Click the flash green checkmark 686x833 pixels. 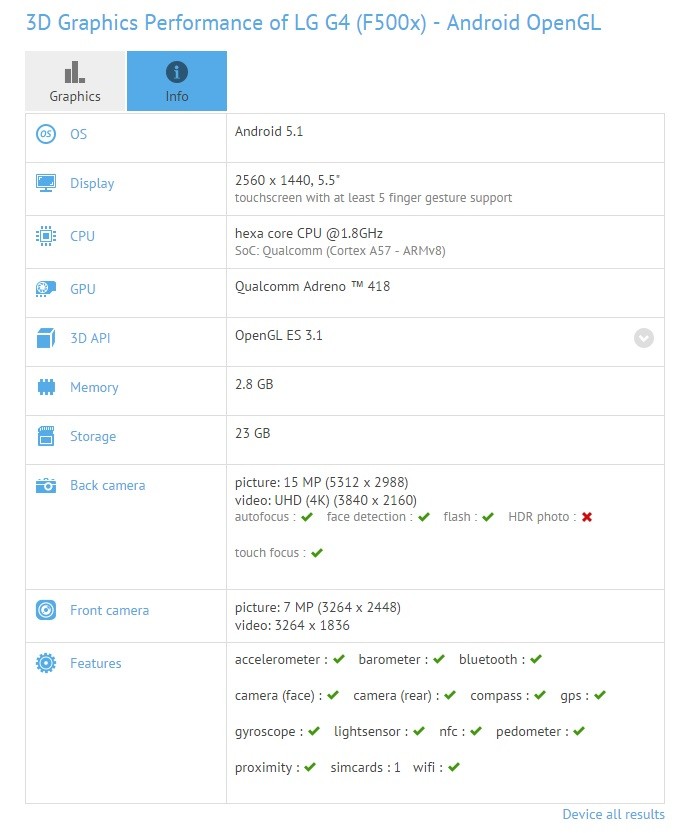[x=488, y=517]
